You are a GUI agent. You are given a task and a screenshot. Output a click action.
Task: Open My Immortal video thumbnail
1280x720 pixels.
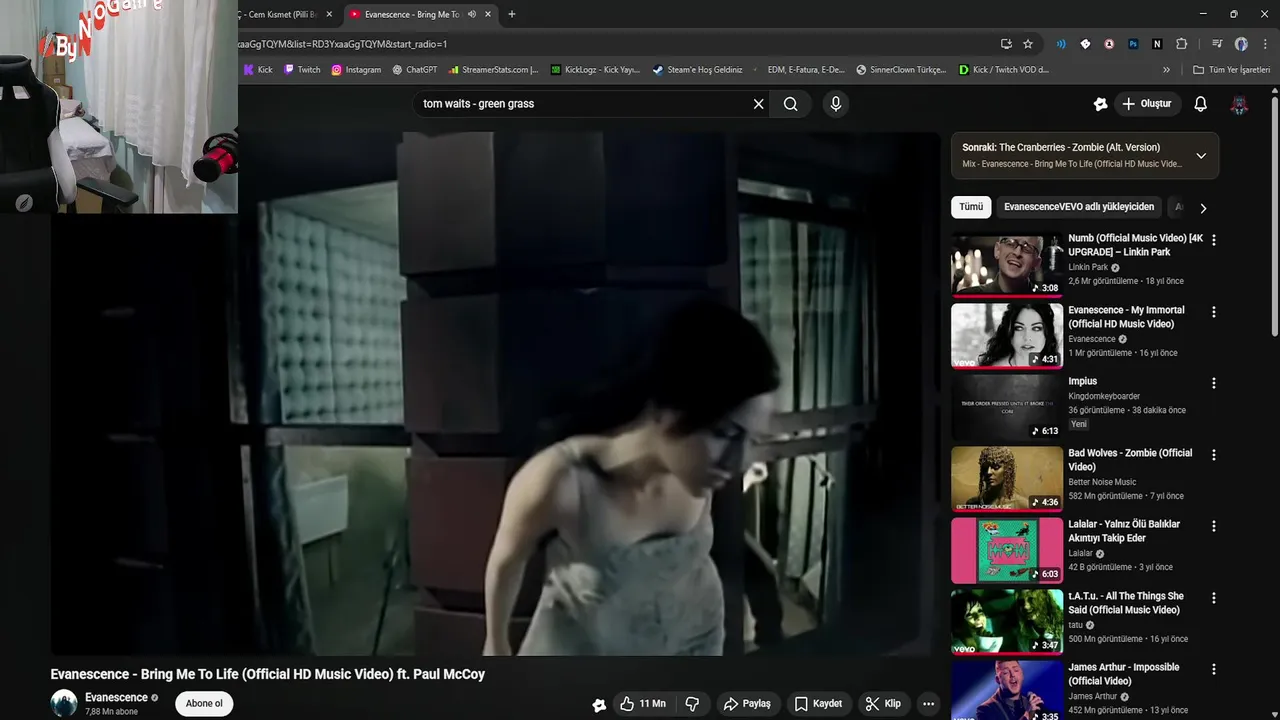(1007, 337)
